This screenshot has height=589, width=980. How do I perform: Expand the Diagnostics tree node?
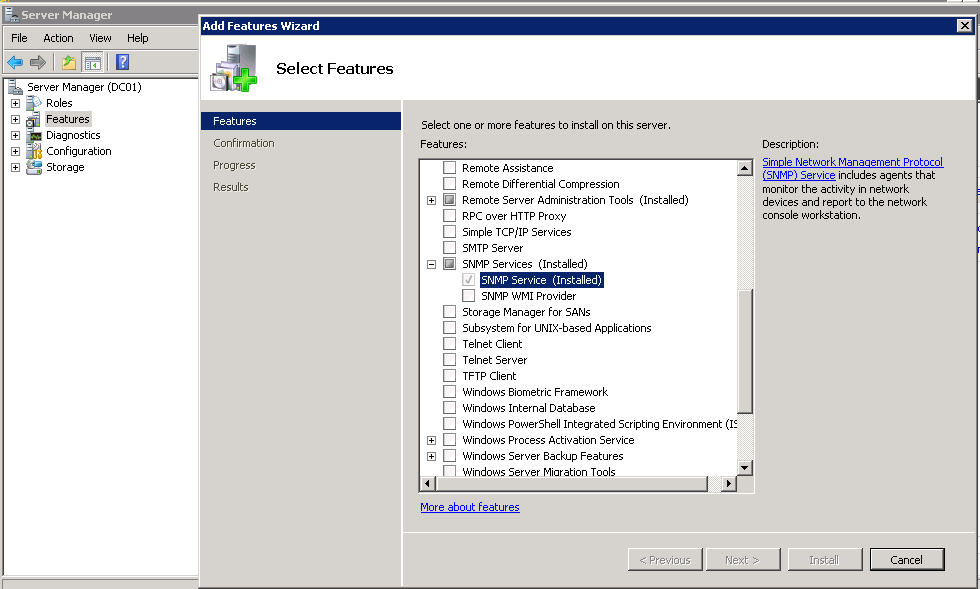pos(16,135)
